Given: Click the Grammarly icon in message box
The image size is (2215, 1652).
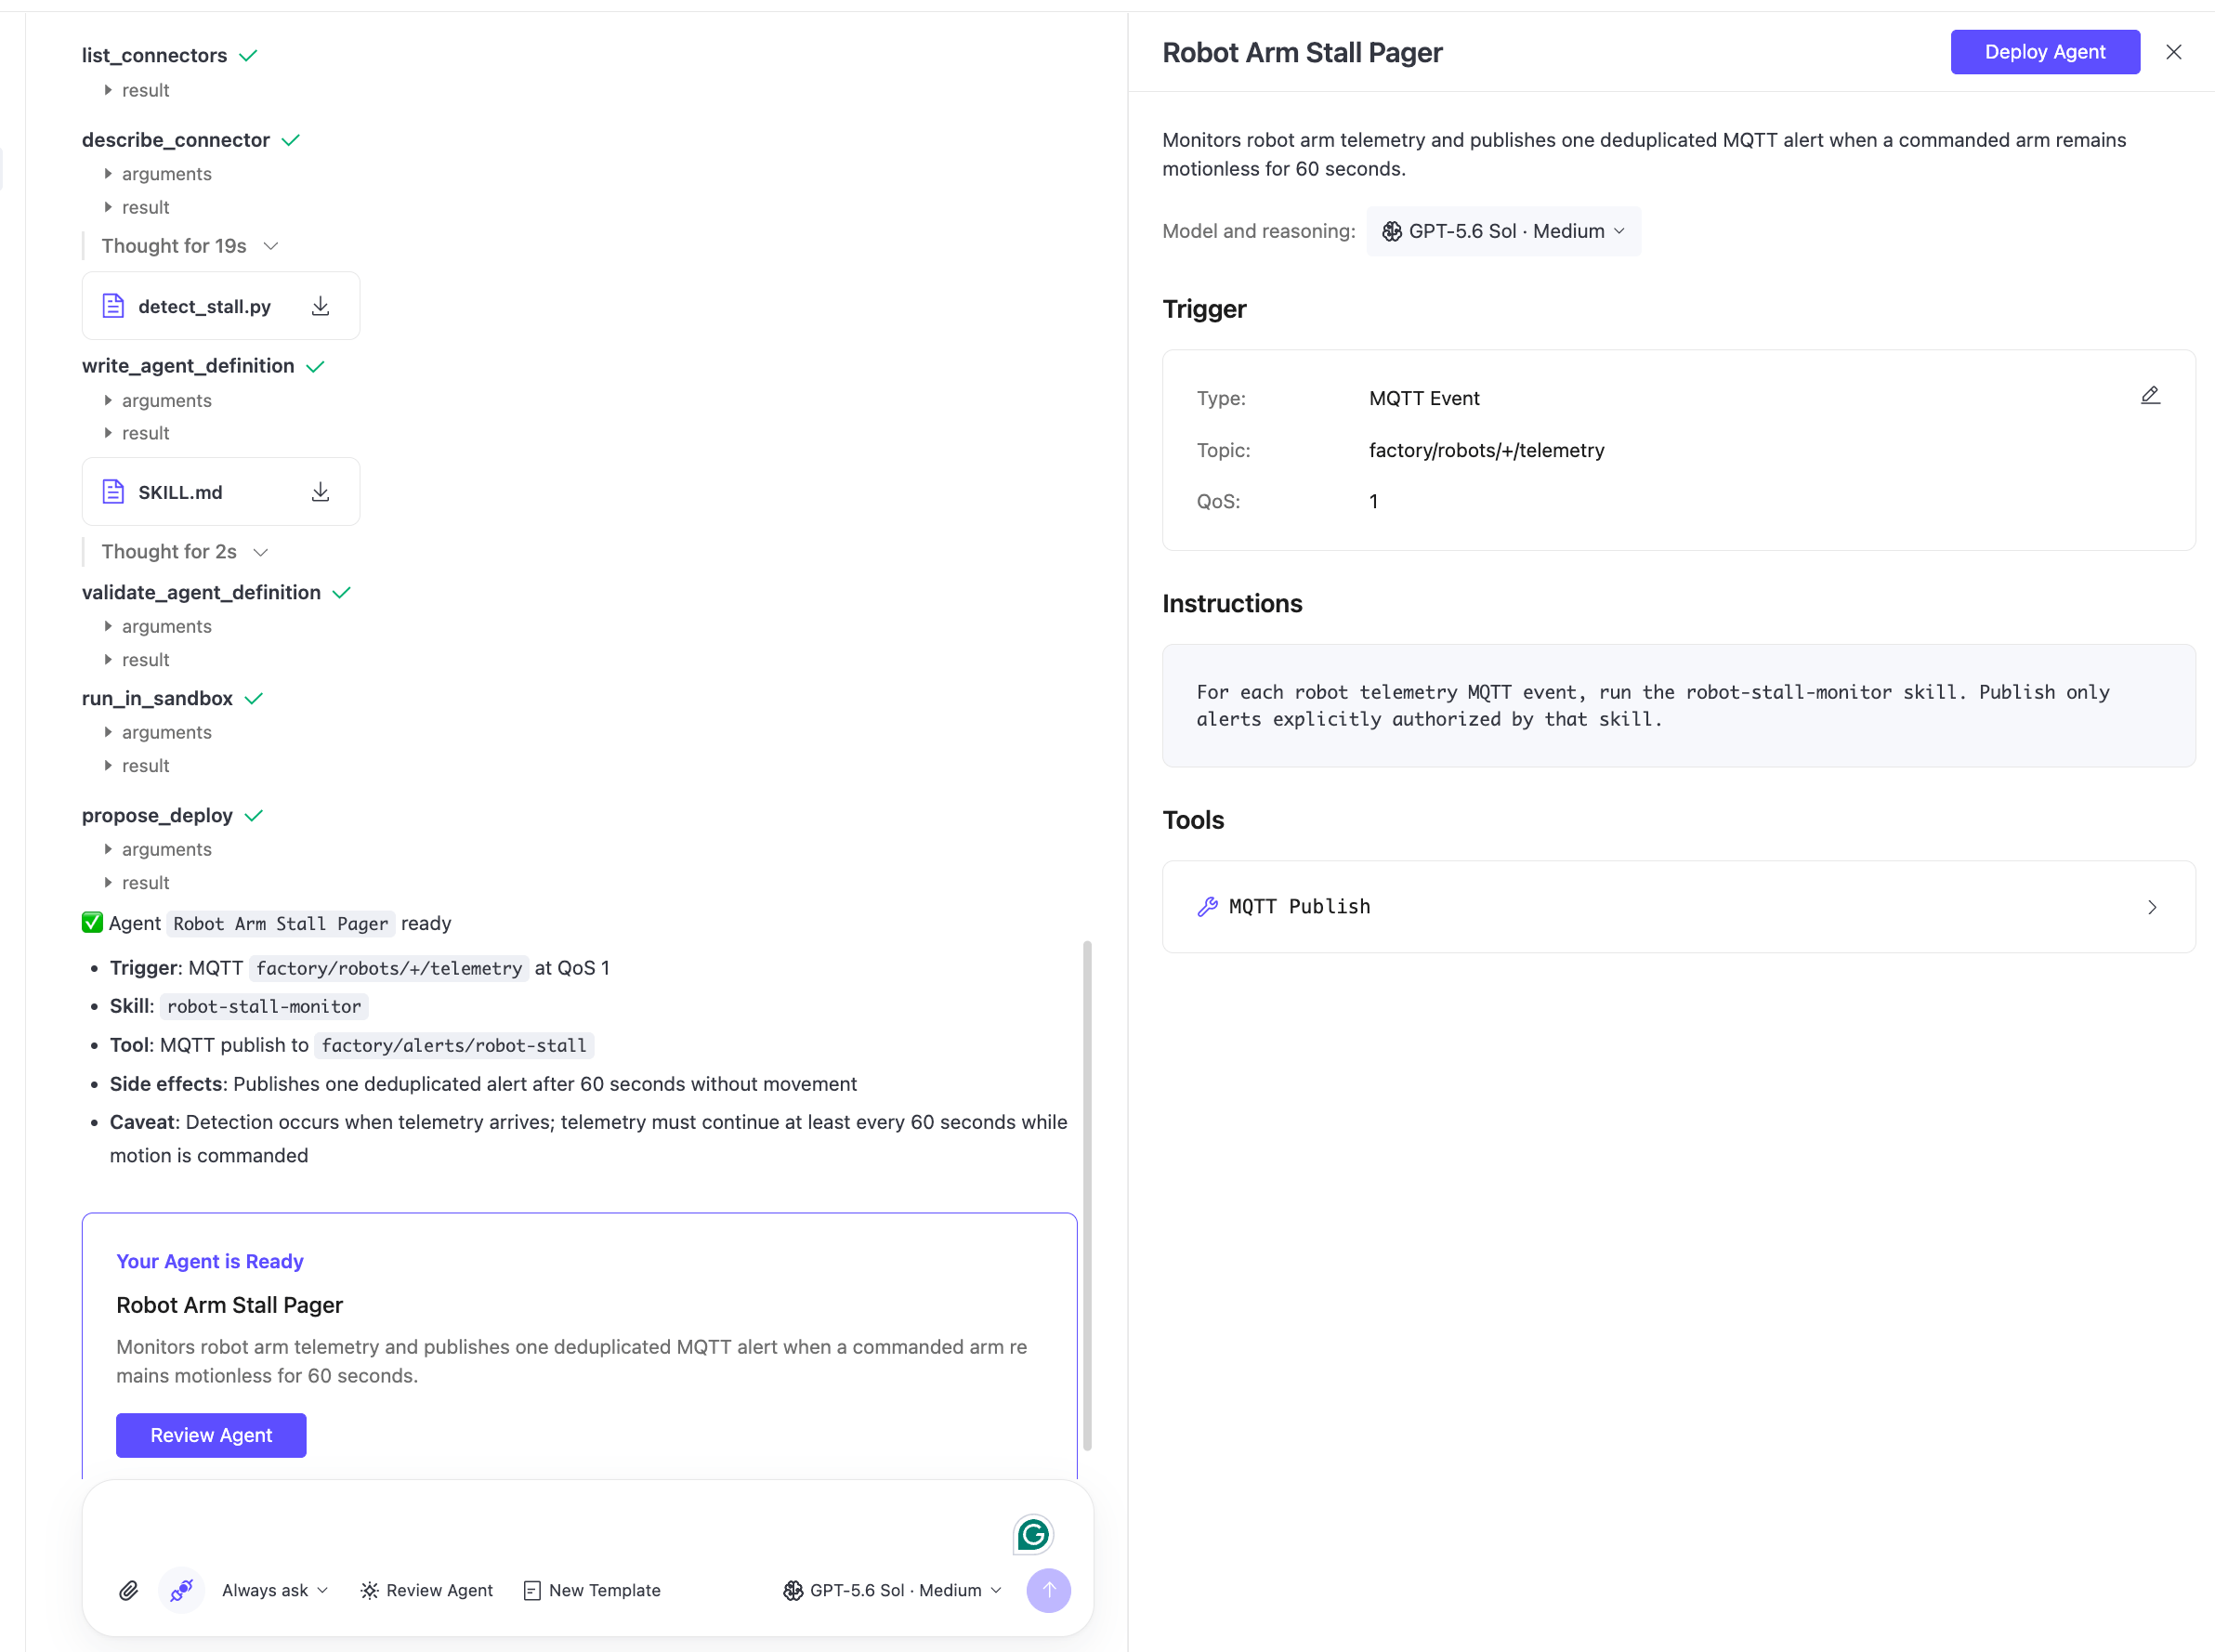Looking at the screenshot, I should coord(1033,1534).
